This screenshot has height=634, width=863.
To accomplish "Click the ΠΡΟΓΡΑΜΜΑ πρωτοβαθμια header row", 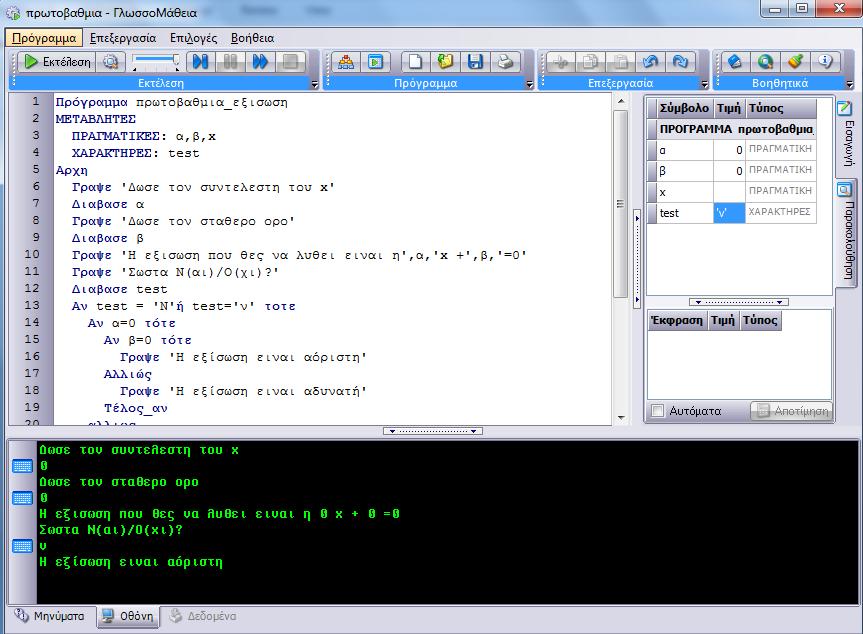I will [x=732, y=129].
